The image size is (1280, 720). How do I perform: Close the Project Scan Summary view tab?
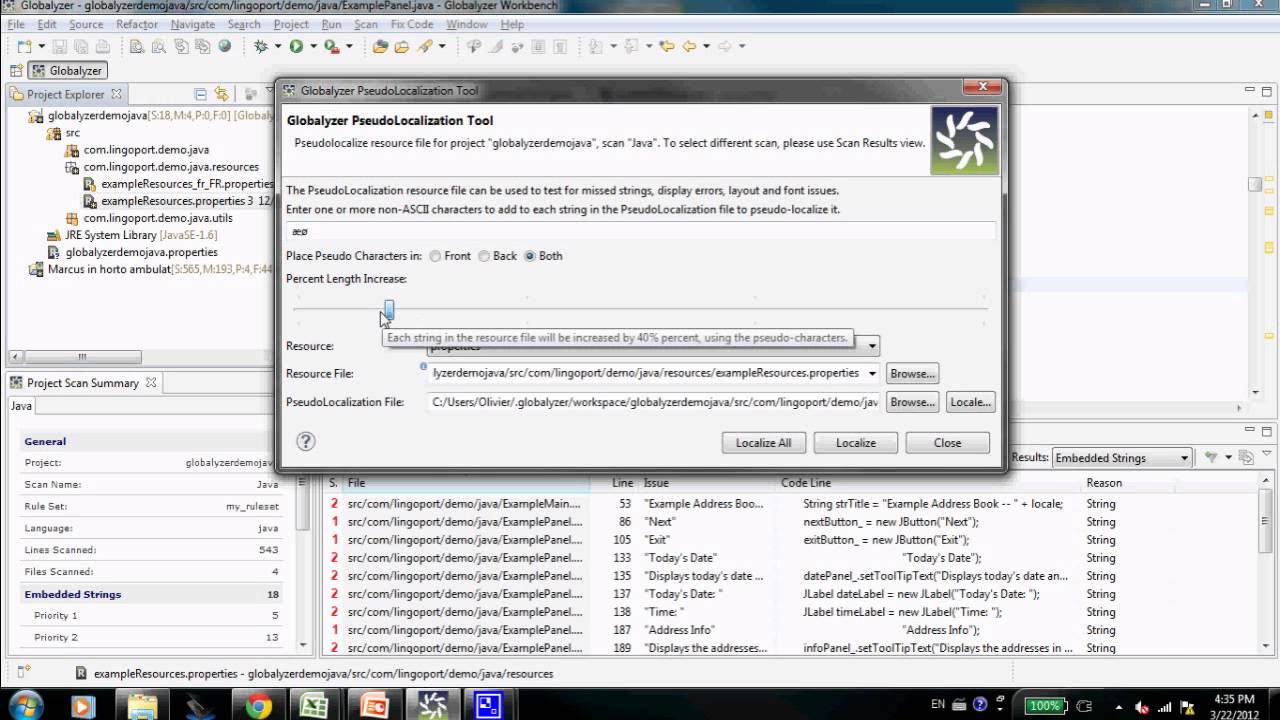[151, 383]
